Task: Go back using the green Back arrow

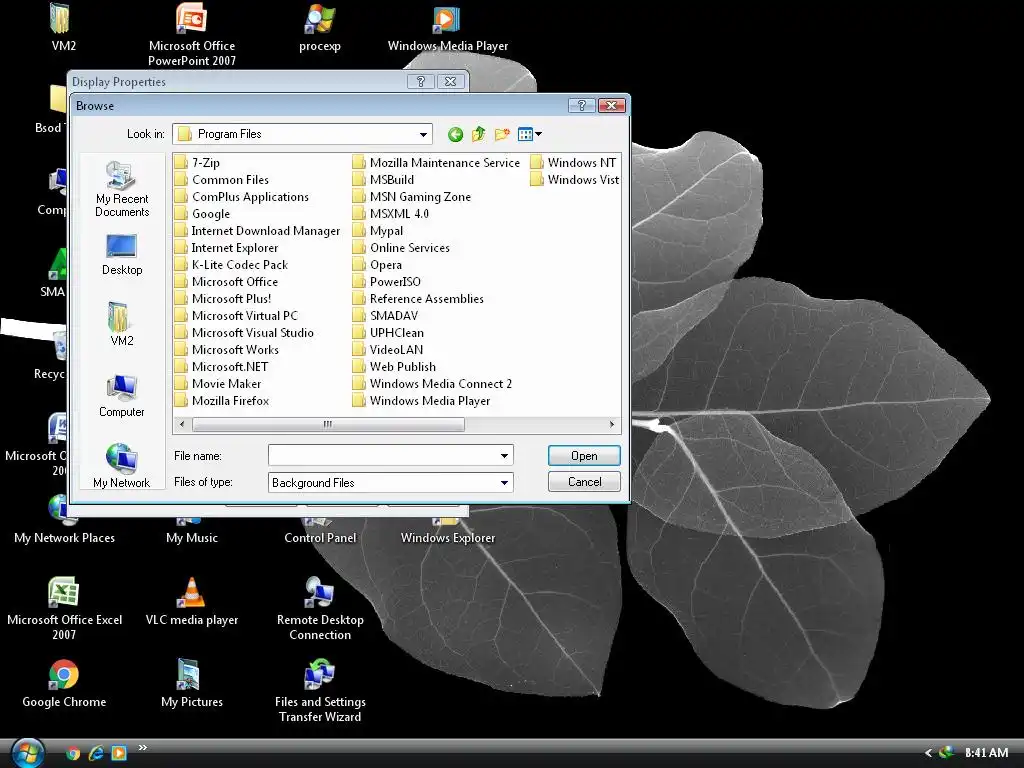Action: coord(455,135)
